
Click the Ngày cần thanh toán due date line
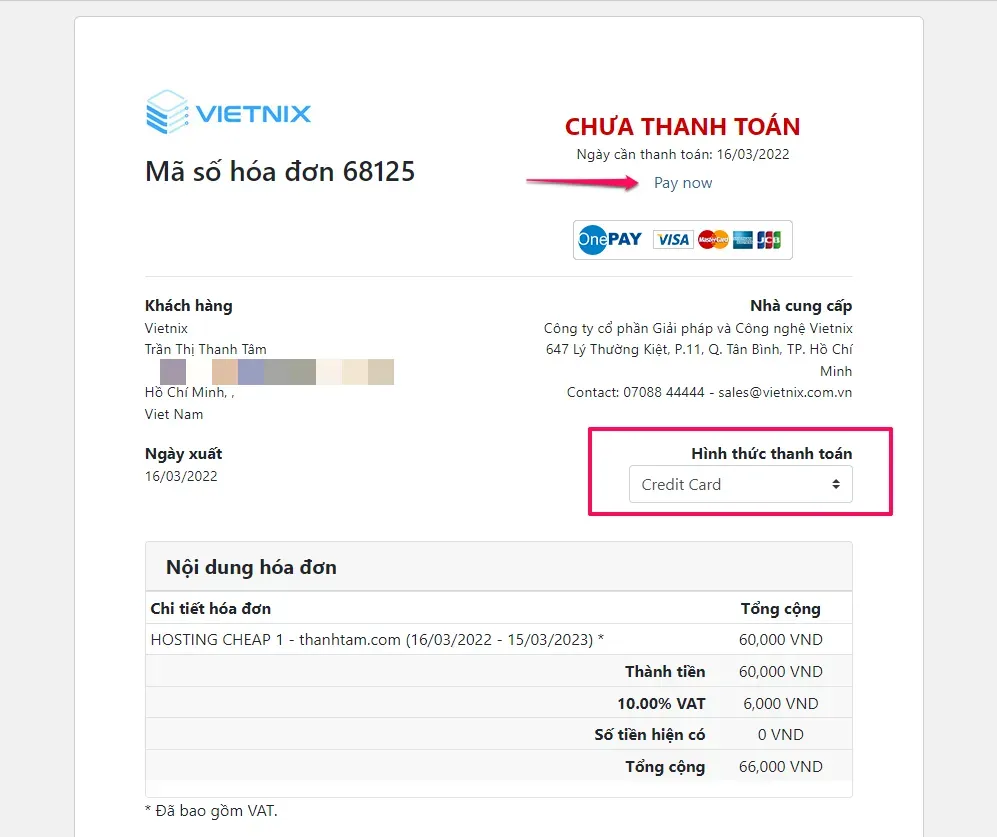pyautogui.click(x=683, y=155)
